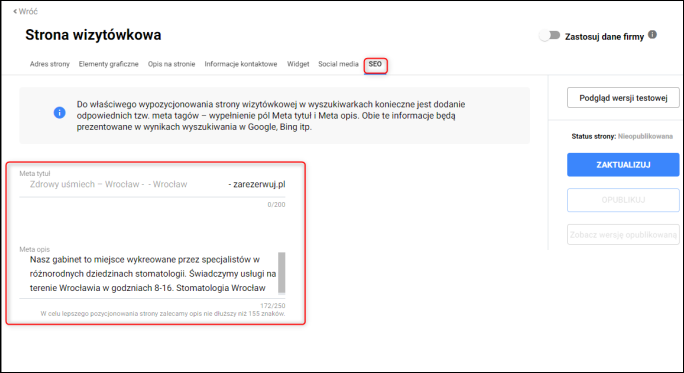Image resolution: width=684 pixels, height=373 pixels.
Task: Click the blue info icon in the notice box
Action: point(59,113)
